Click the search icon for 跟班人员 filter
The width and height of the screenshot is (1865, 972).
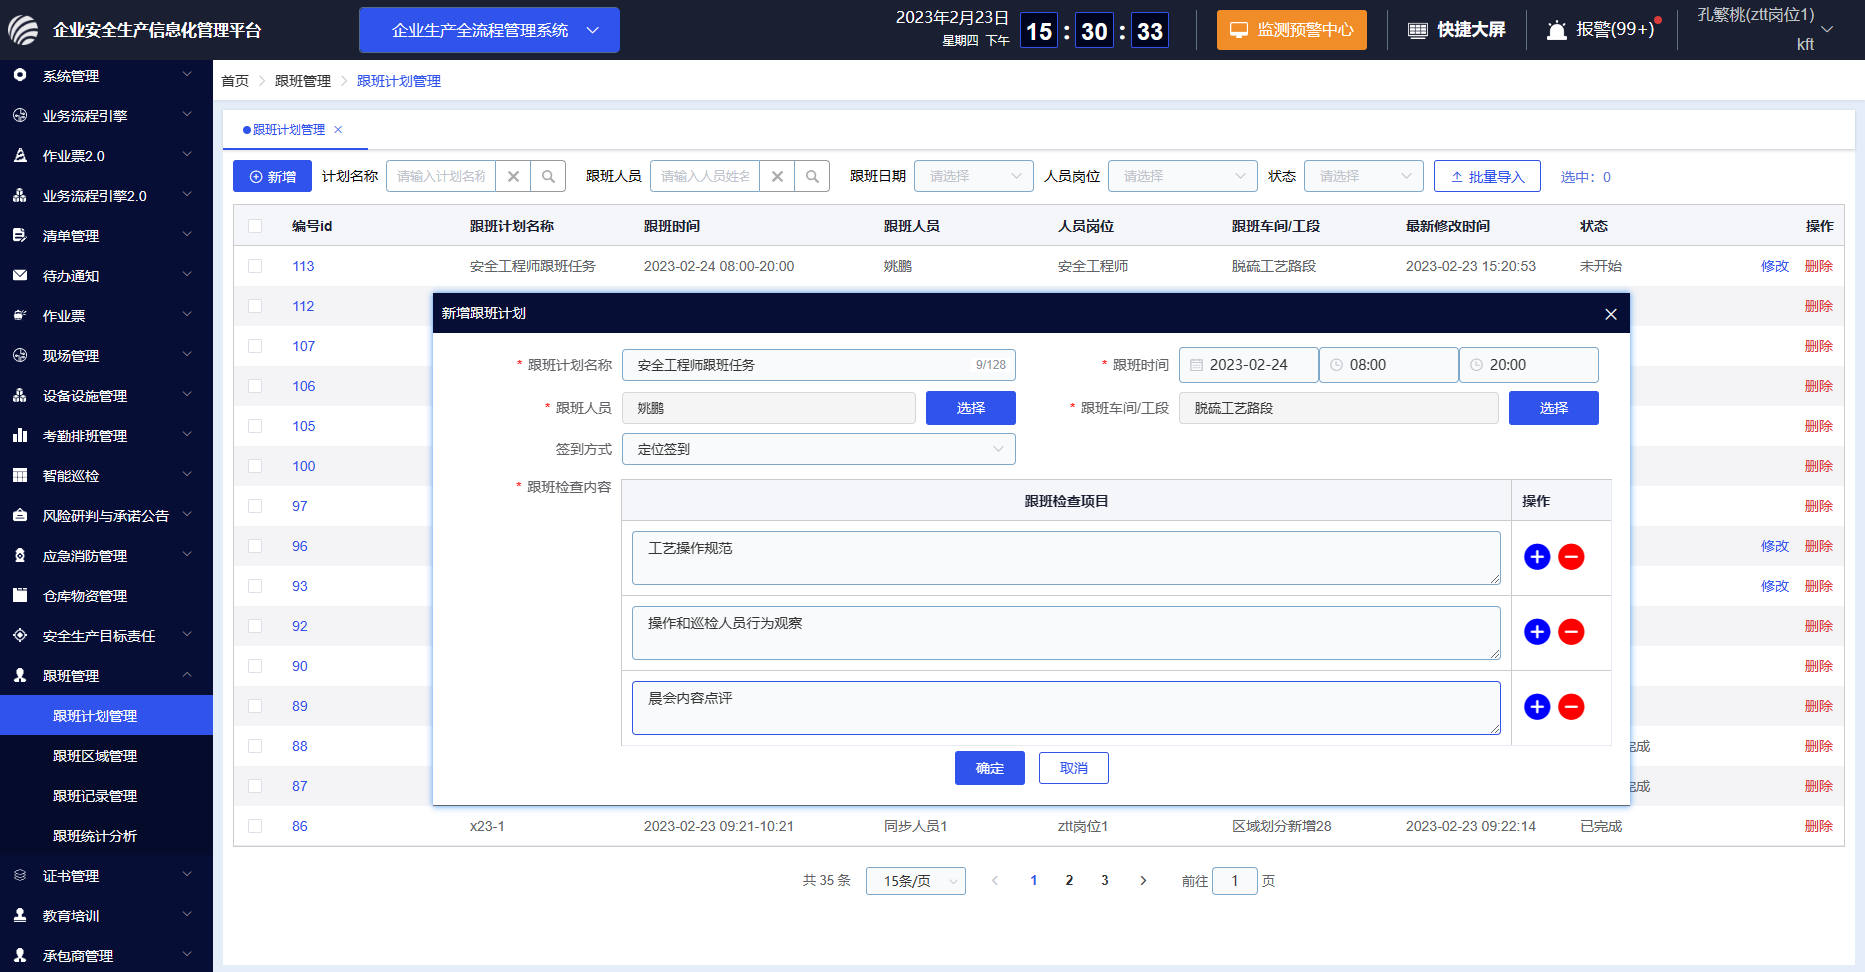pos(812,177)
